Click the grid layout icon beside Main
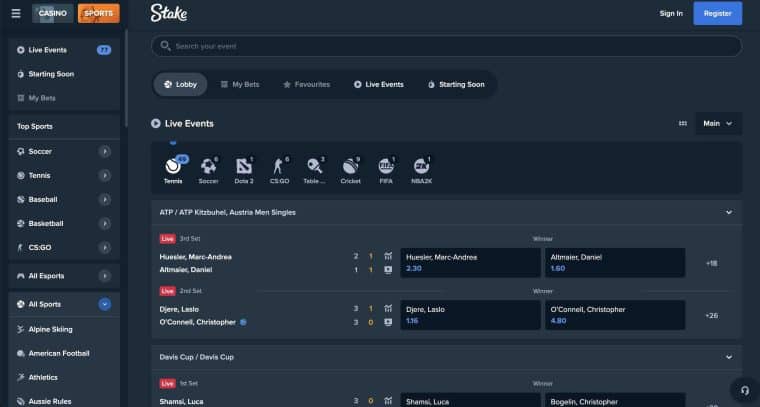This screenshot has width=760, height=407. 682,124
